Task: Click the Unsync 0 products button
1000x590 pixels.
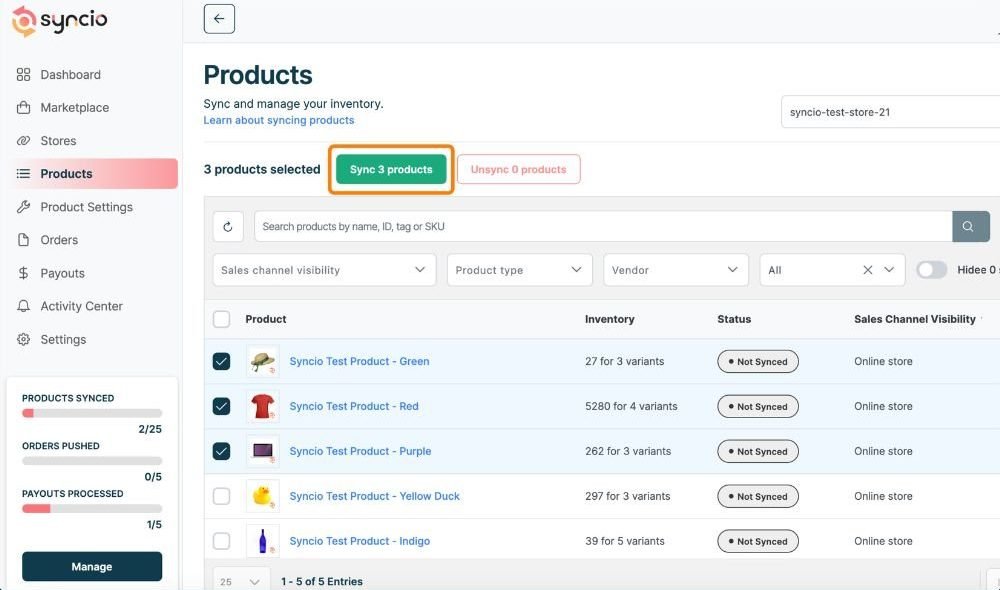Action: tap(518, 169)
